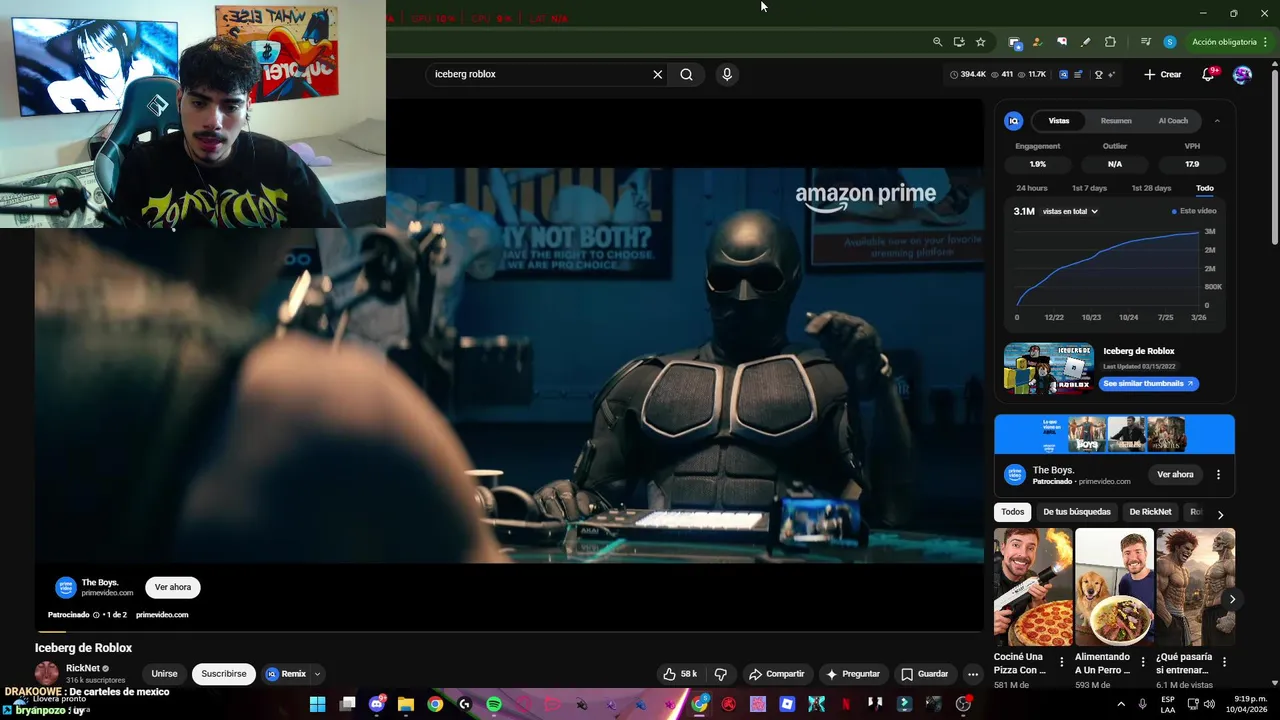Click the vidIQ blue icon in YouTube header
Image resolution: width=1280 pixels, height=720 pixels.
click(1063, 74)
